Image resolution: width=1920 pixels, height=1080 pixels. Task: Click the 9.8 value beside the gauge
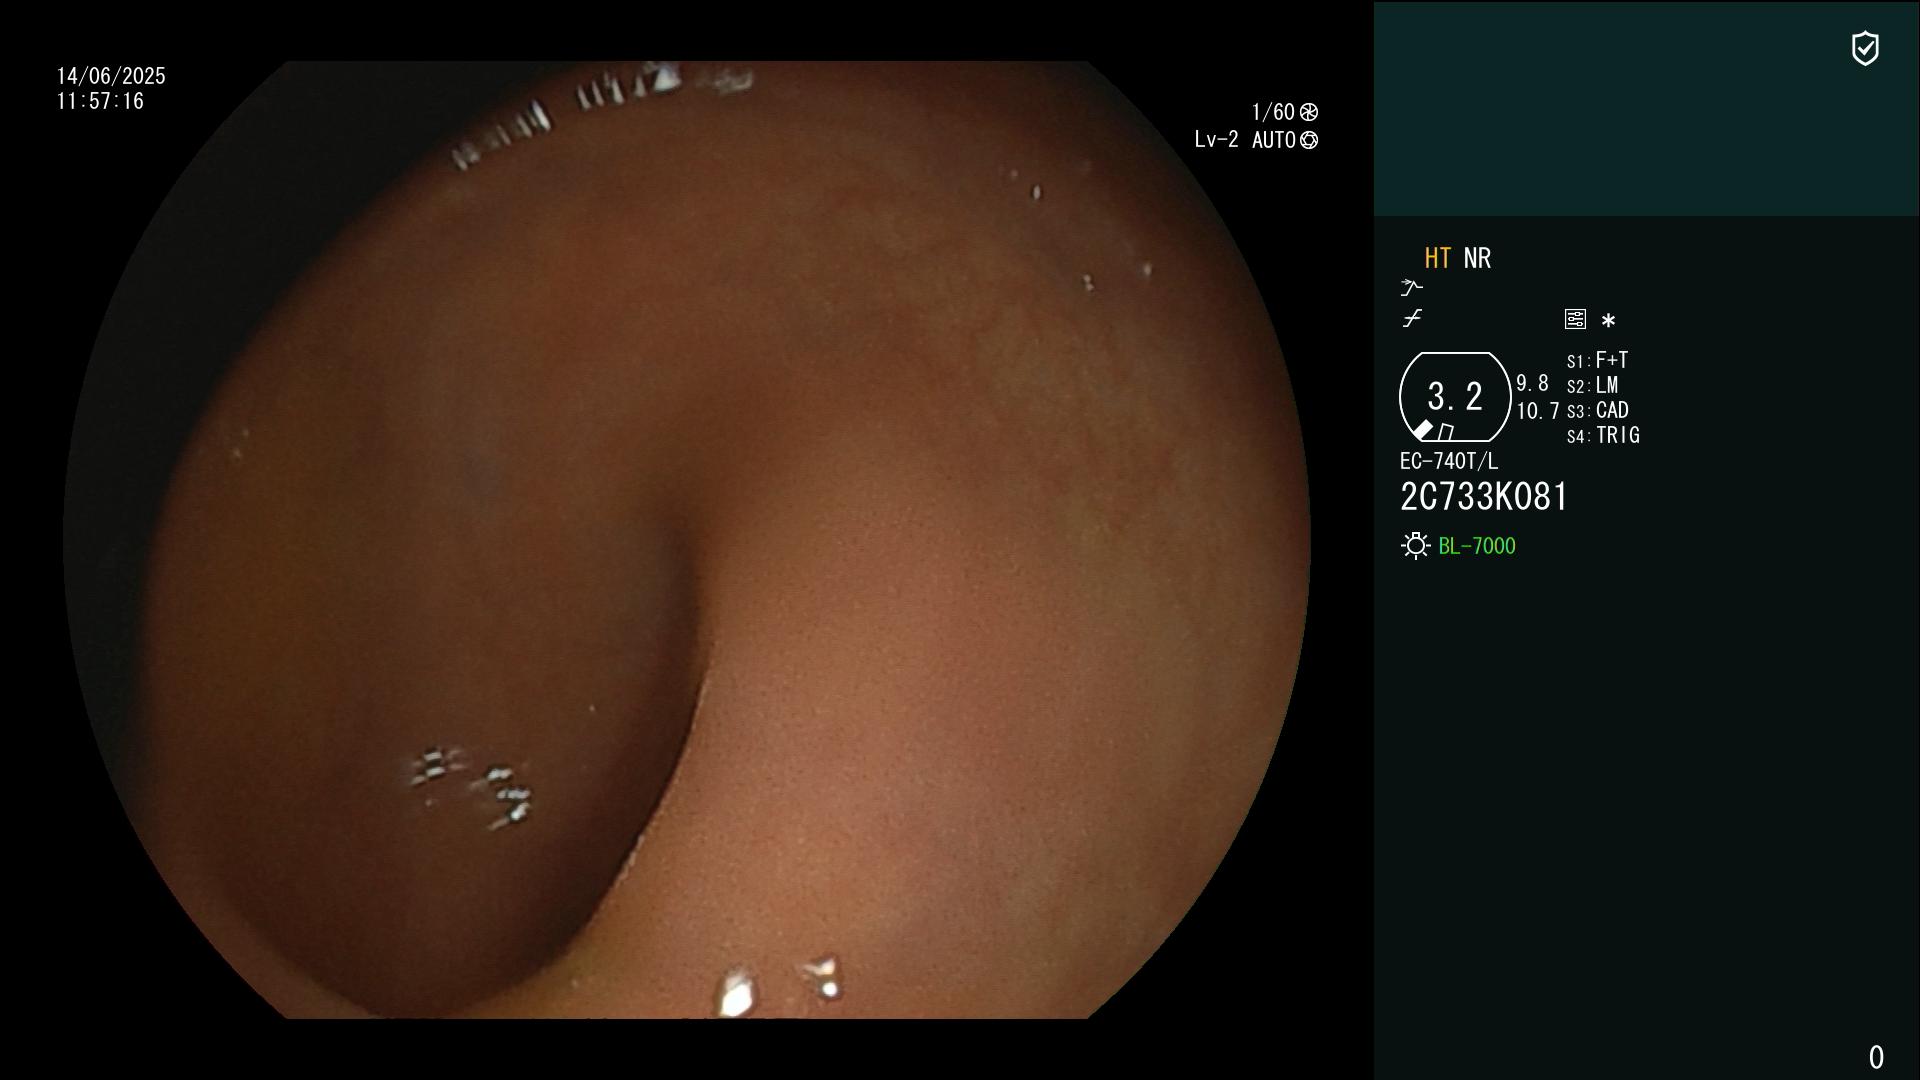click(x=1532, y=384)
